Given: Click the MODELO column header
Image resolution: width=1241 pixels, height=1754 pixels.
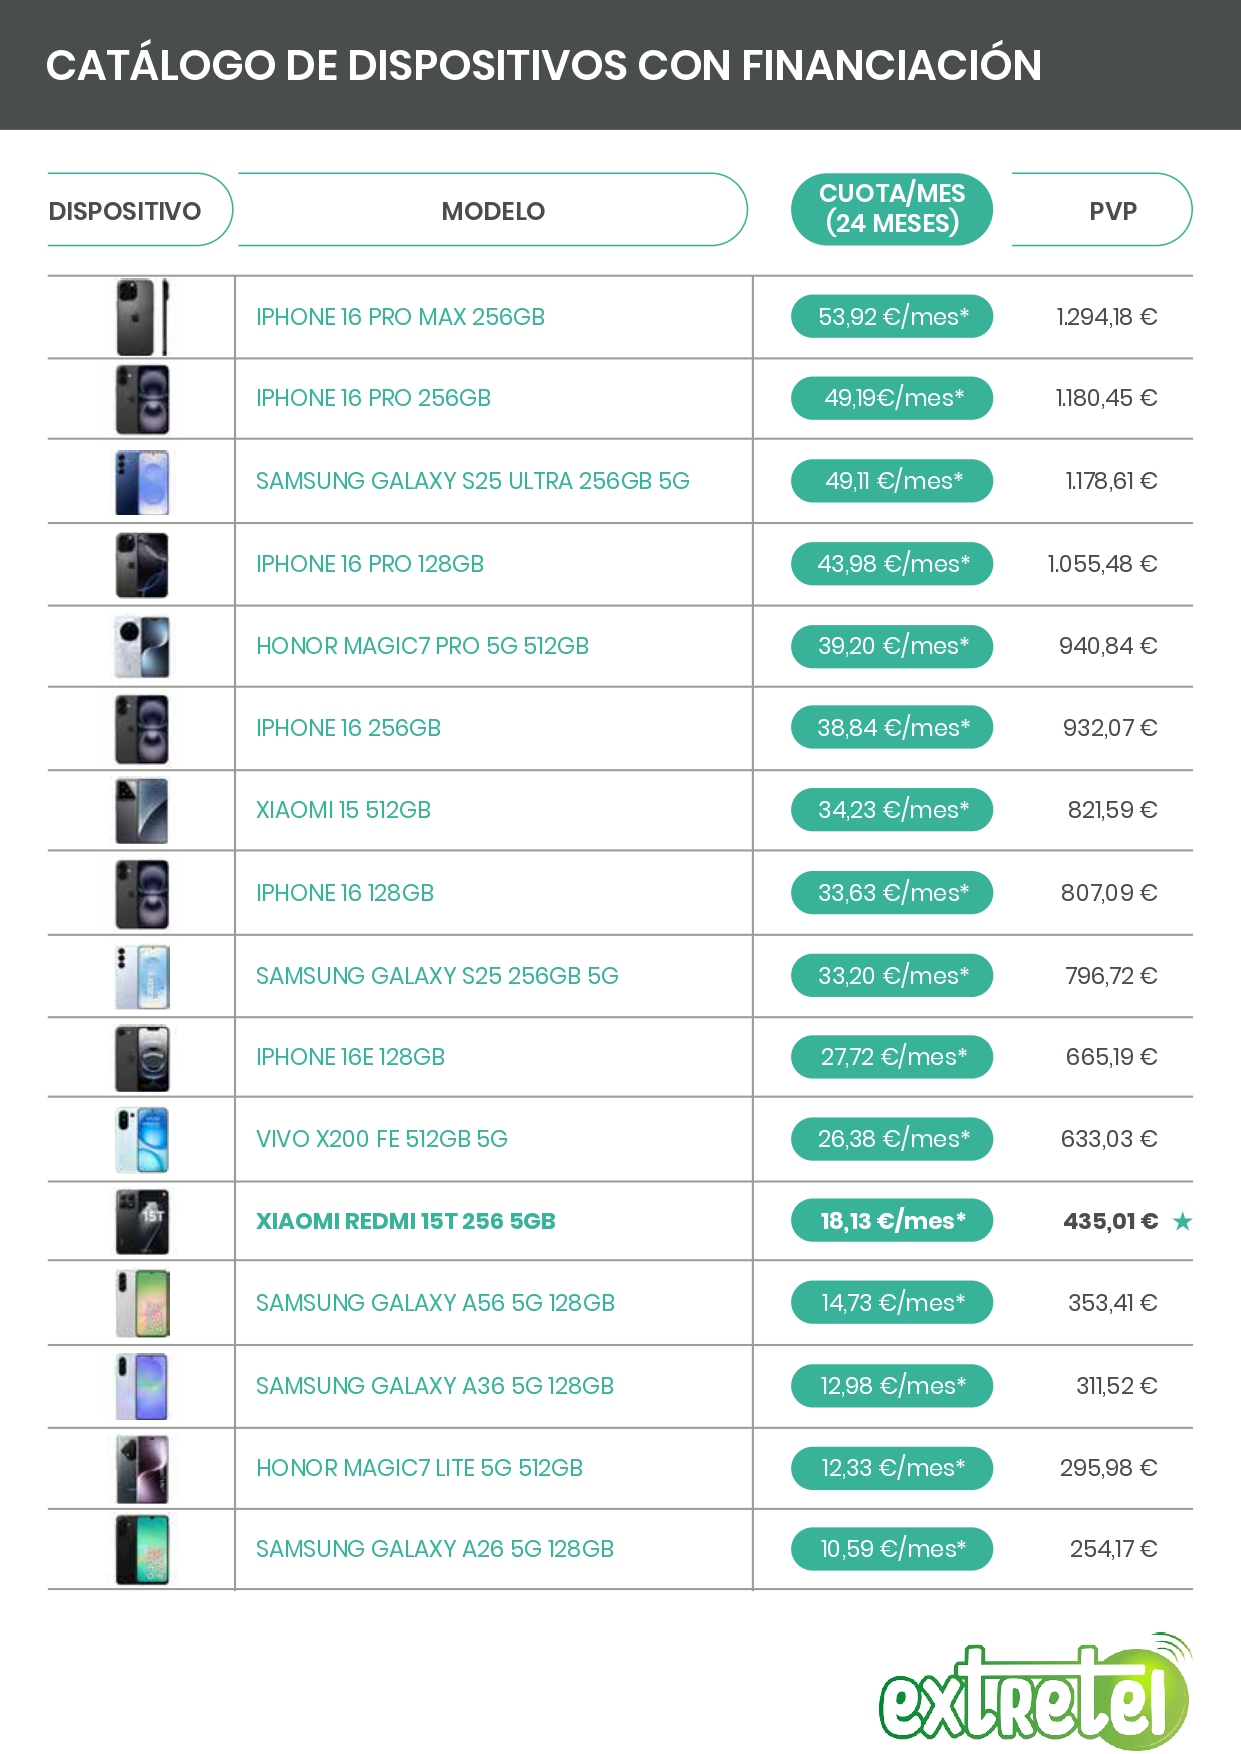Looking at the screenshot, I should (493, 211).
